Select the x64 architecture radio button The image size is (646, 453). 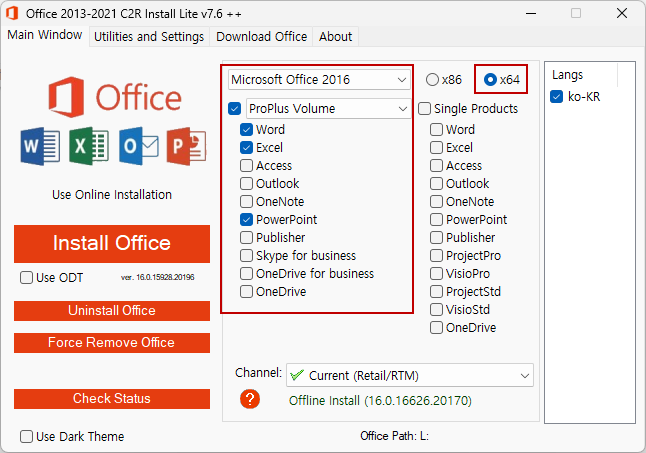point(490,79)
